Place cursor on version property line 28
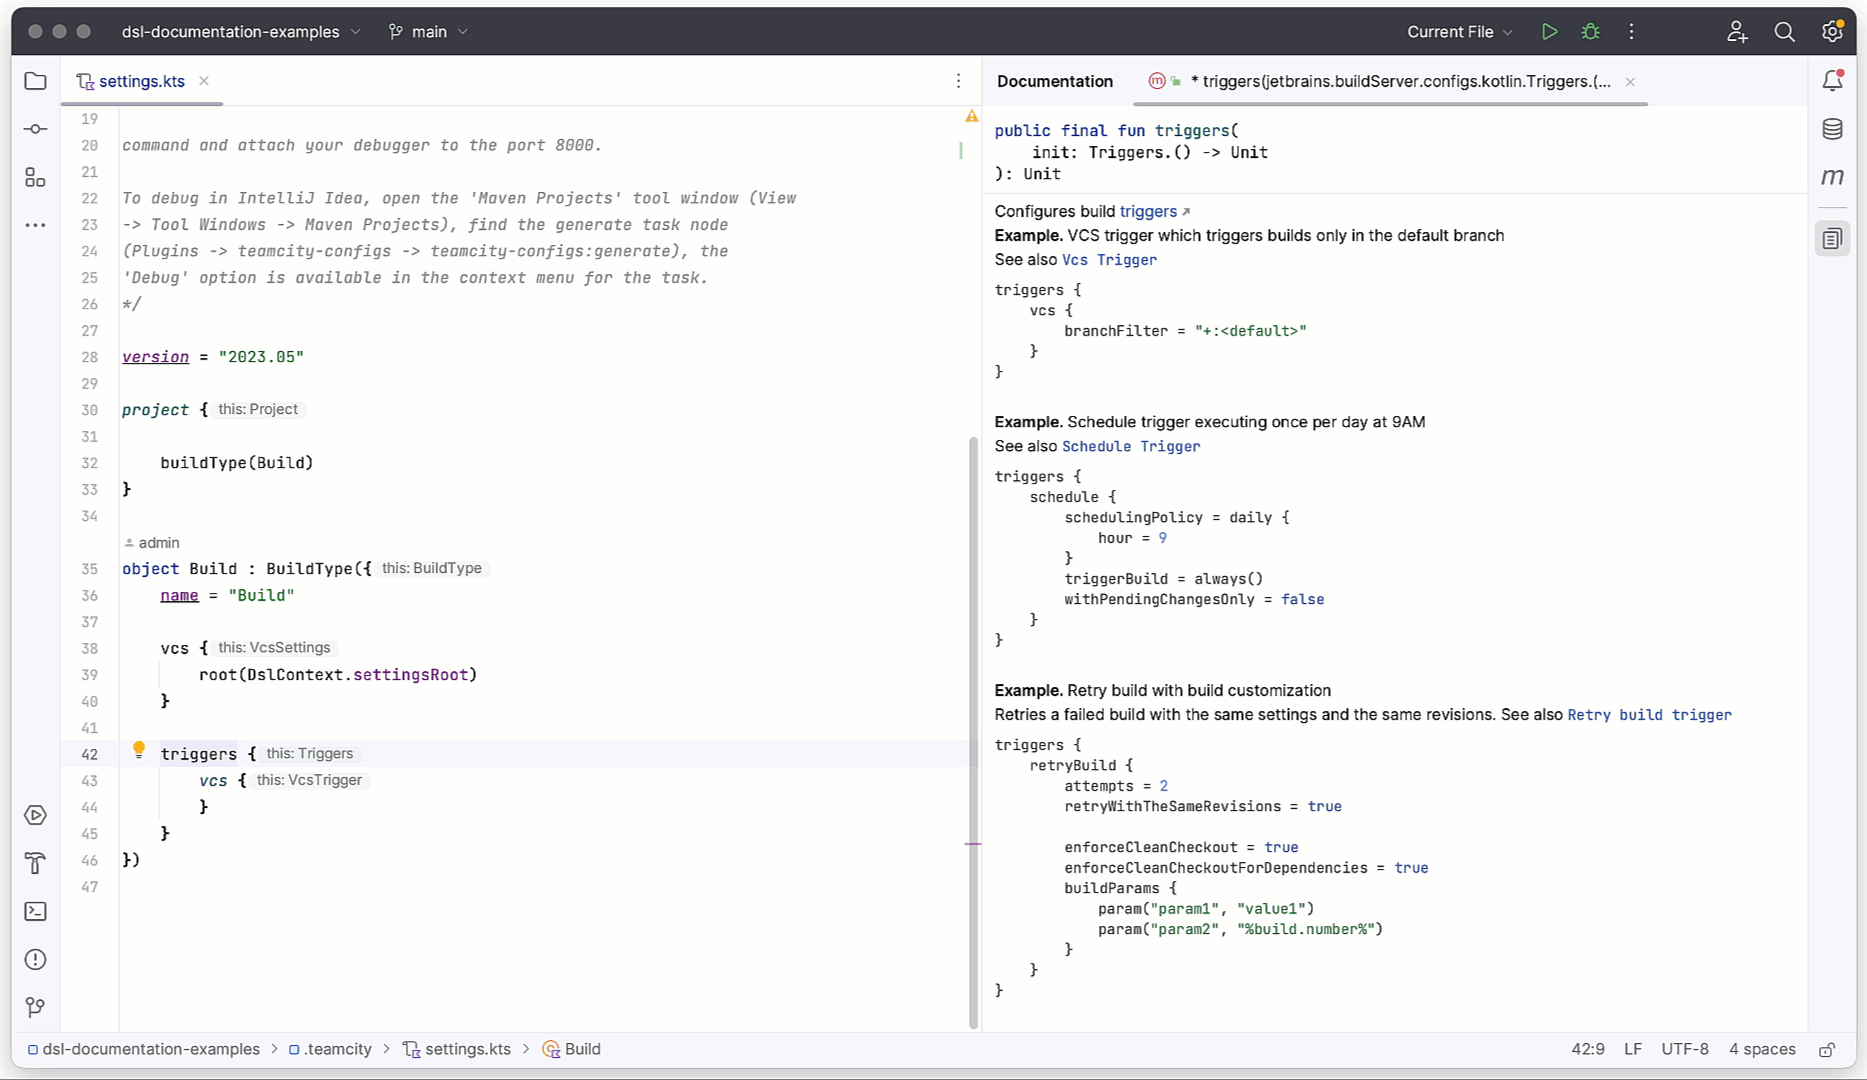 pyautogui.click(x=155, y=357)
